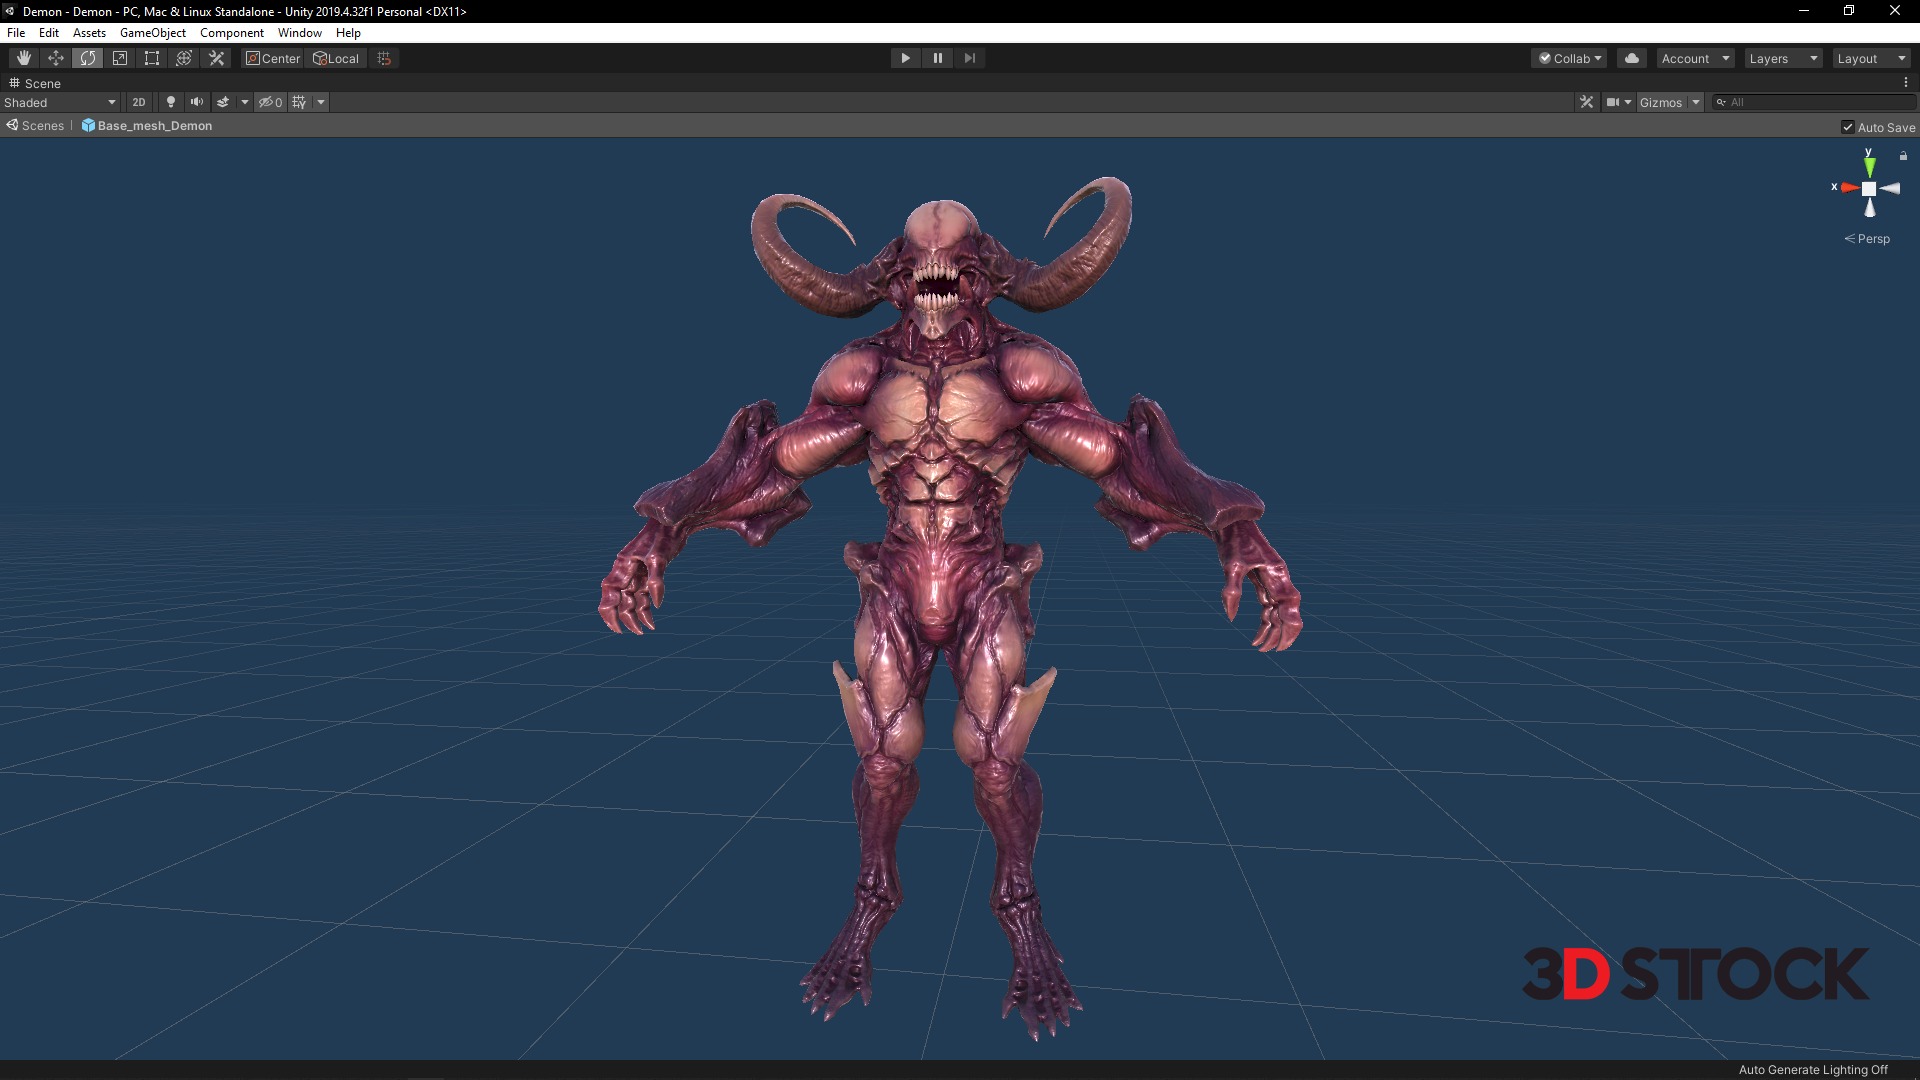The height and width of the screenshot is (1080, 1920).
Task: Expand the Layers dropdown
Action: [1783, 58]
